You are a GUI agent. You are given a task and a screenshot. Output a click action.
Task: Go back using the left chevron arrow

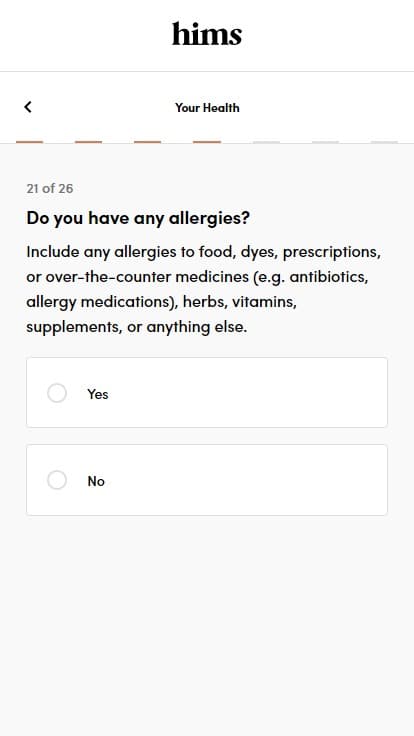(x=28, y=107)
